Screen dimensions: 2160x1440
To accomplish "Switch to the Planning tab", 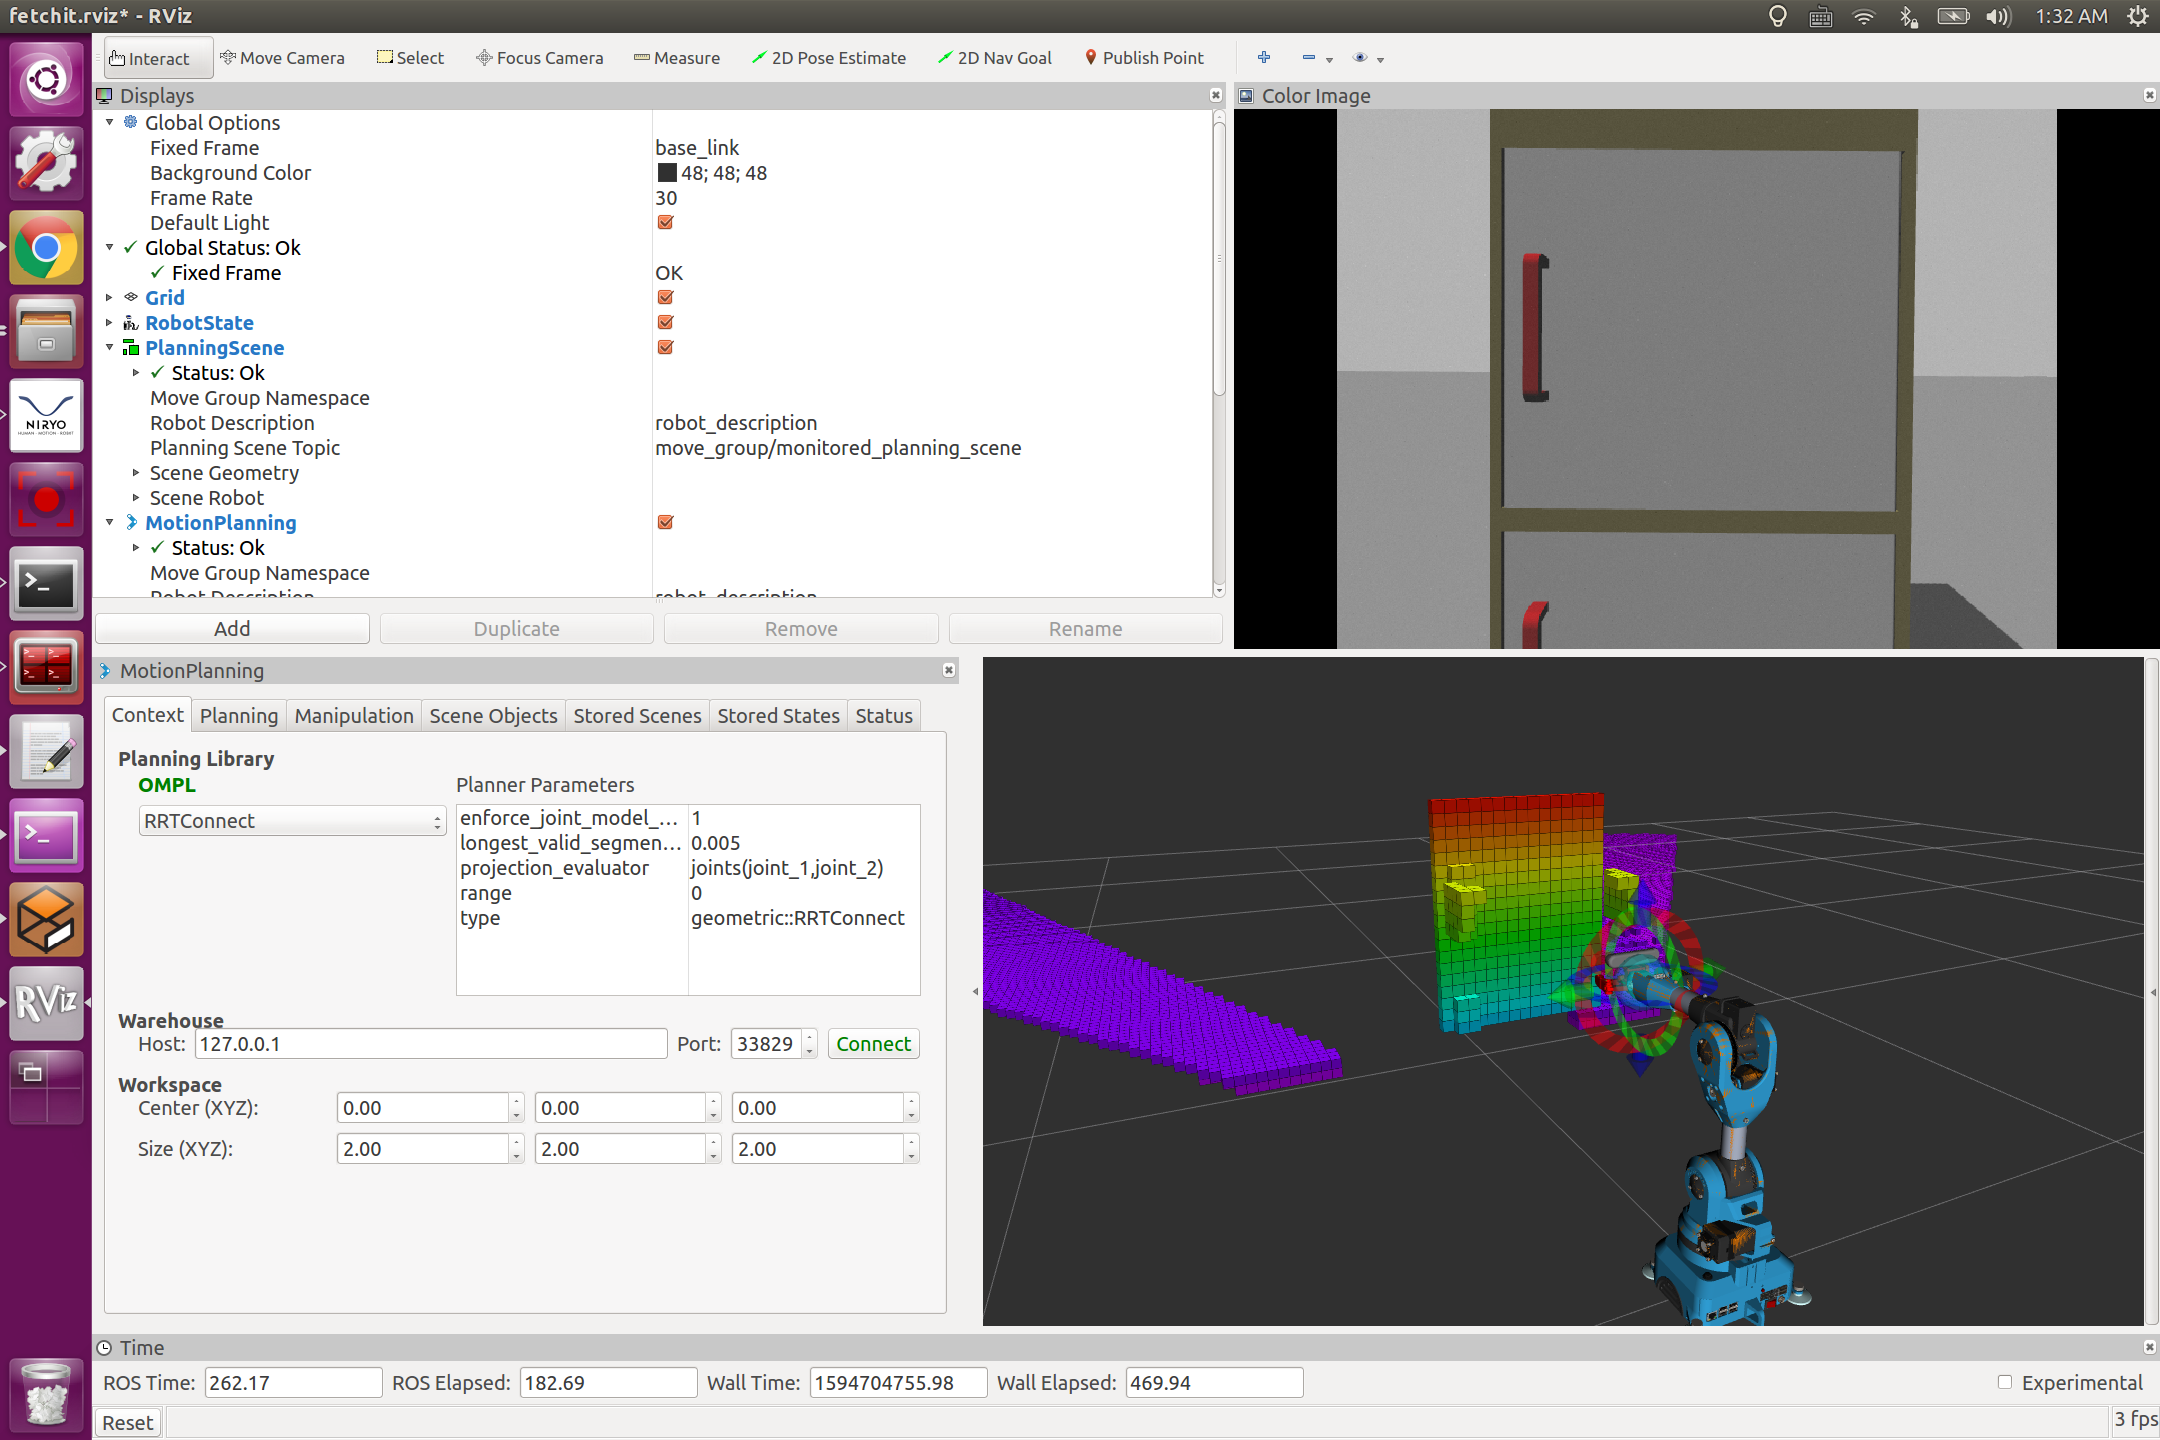I will [239, 715].
